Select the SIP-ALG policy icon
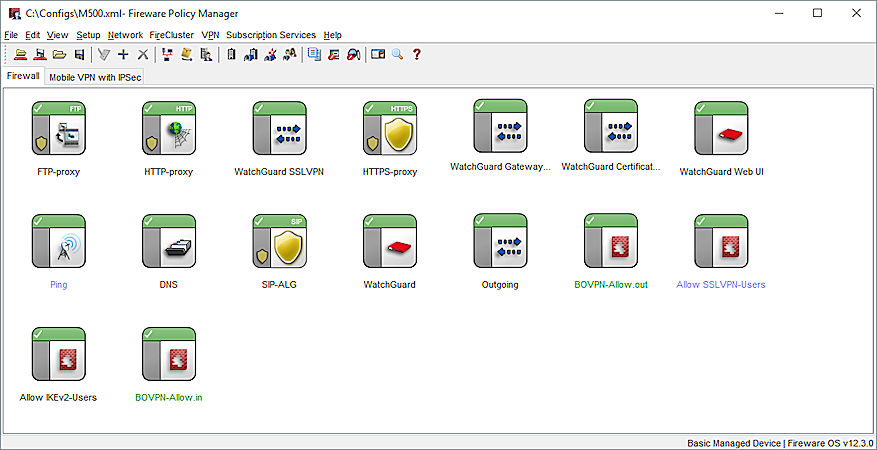Image resolution: width=877 pixels, height=450 pixels. click(x=279, y=241)
